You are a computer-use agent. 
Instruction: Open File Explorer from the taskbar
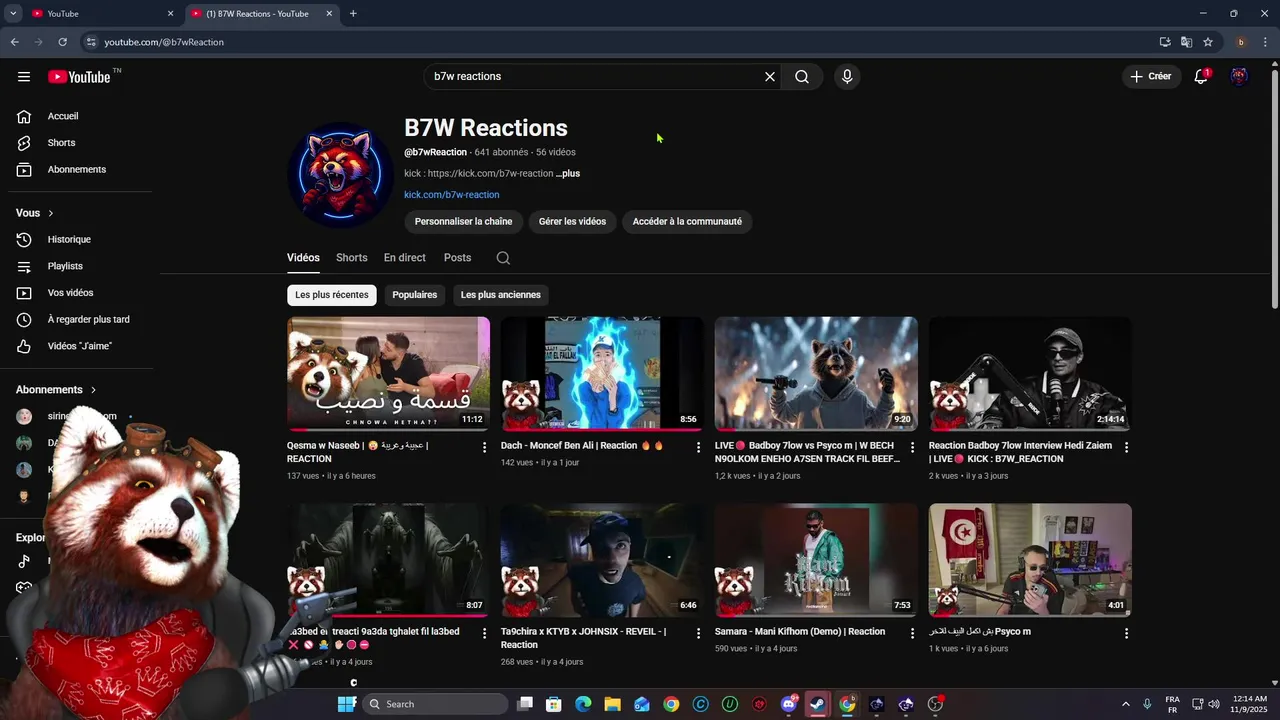click(612, 704)
